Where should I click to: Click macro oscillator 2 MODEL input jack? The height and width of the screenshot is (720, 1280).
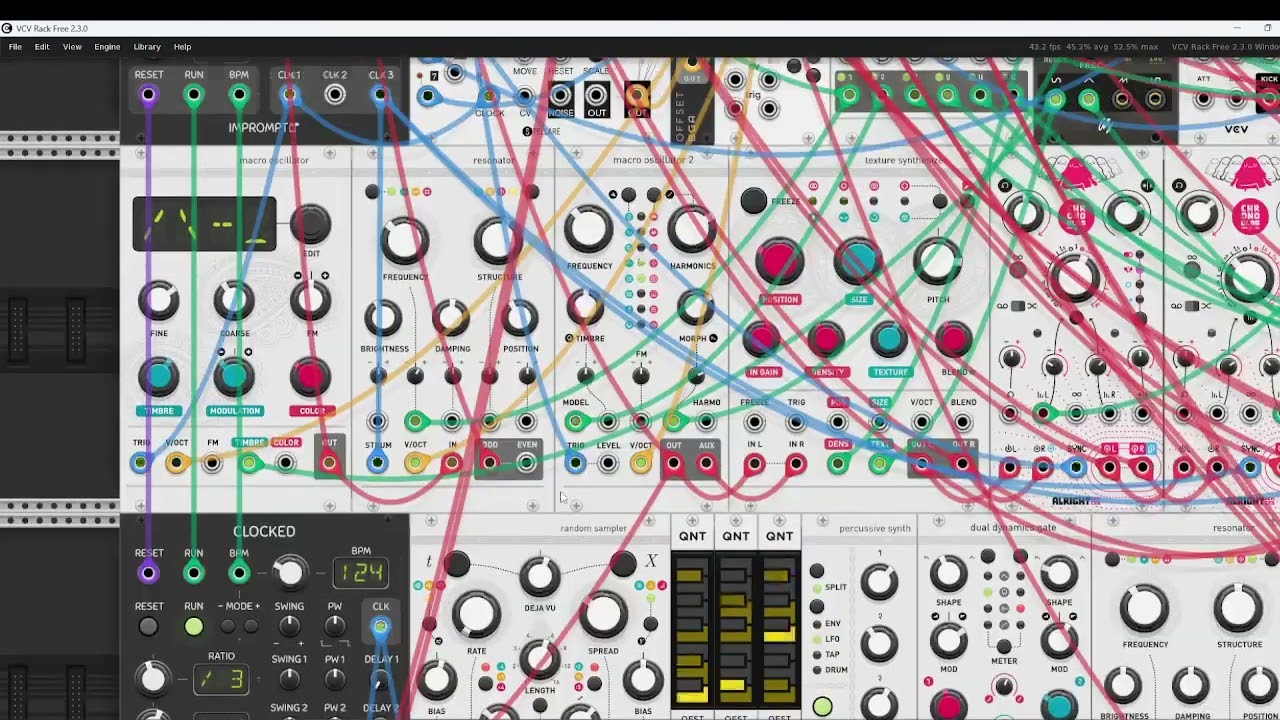[575, 422]
